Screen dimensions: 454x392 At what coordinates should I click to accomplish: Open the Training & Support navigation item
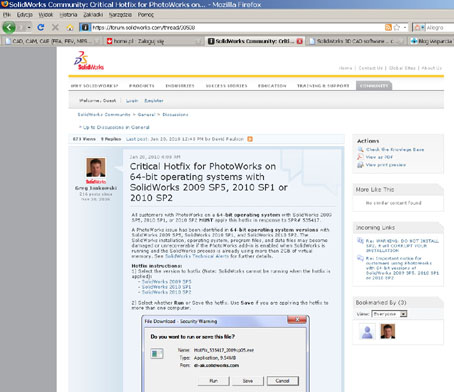[x=323, y=86]
